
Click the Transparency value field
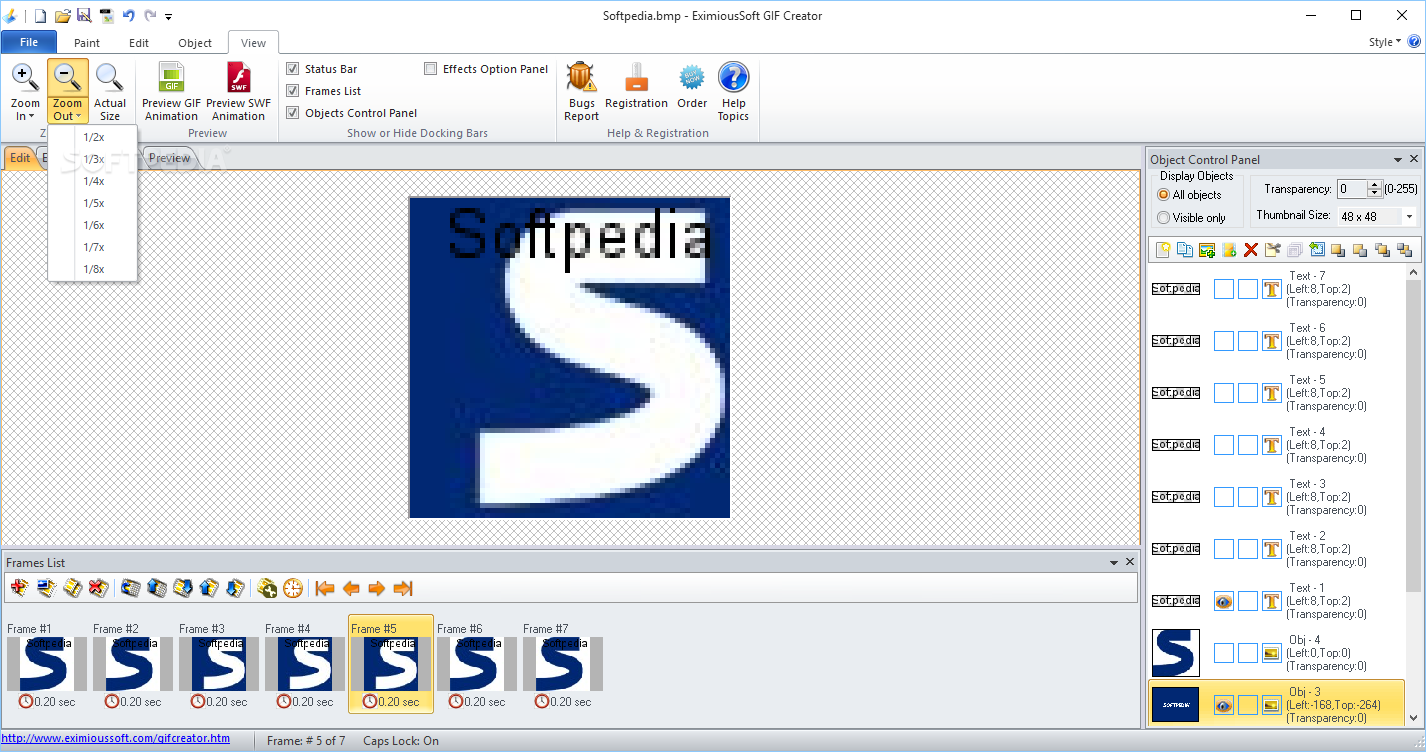click(x=1352, y=189)
